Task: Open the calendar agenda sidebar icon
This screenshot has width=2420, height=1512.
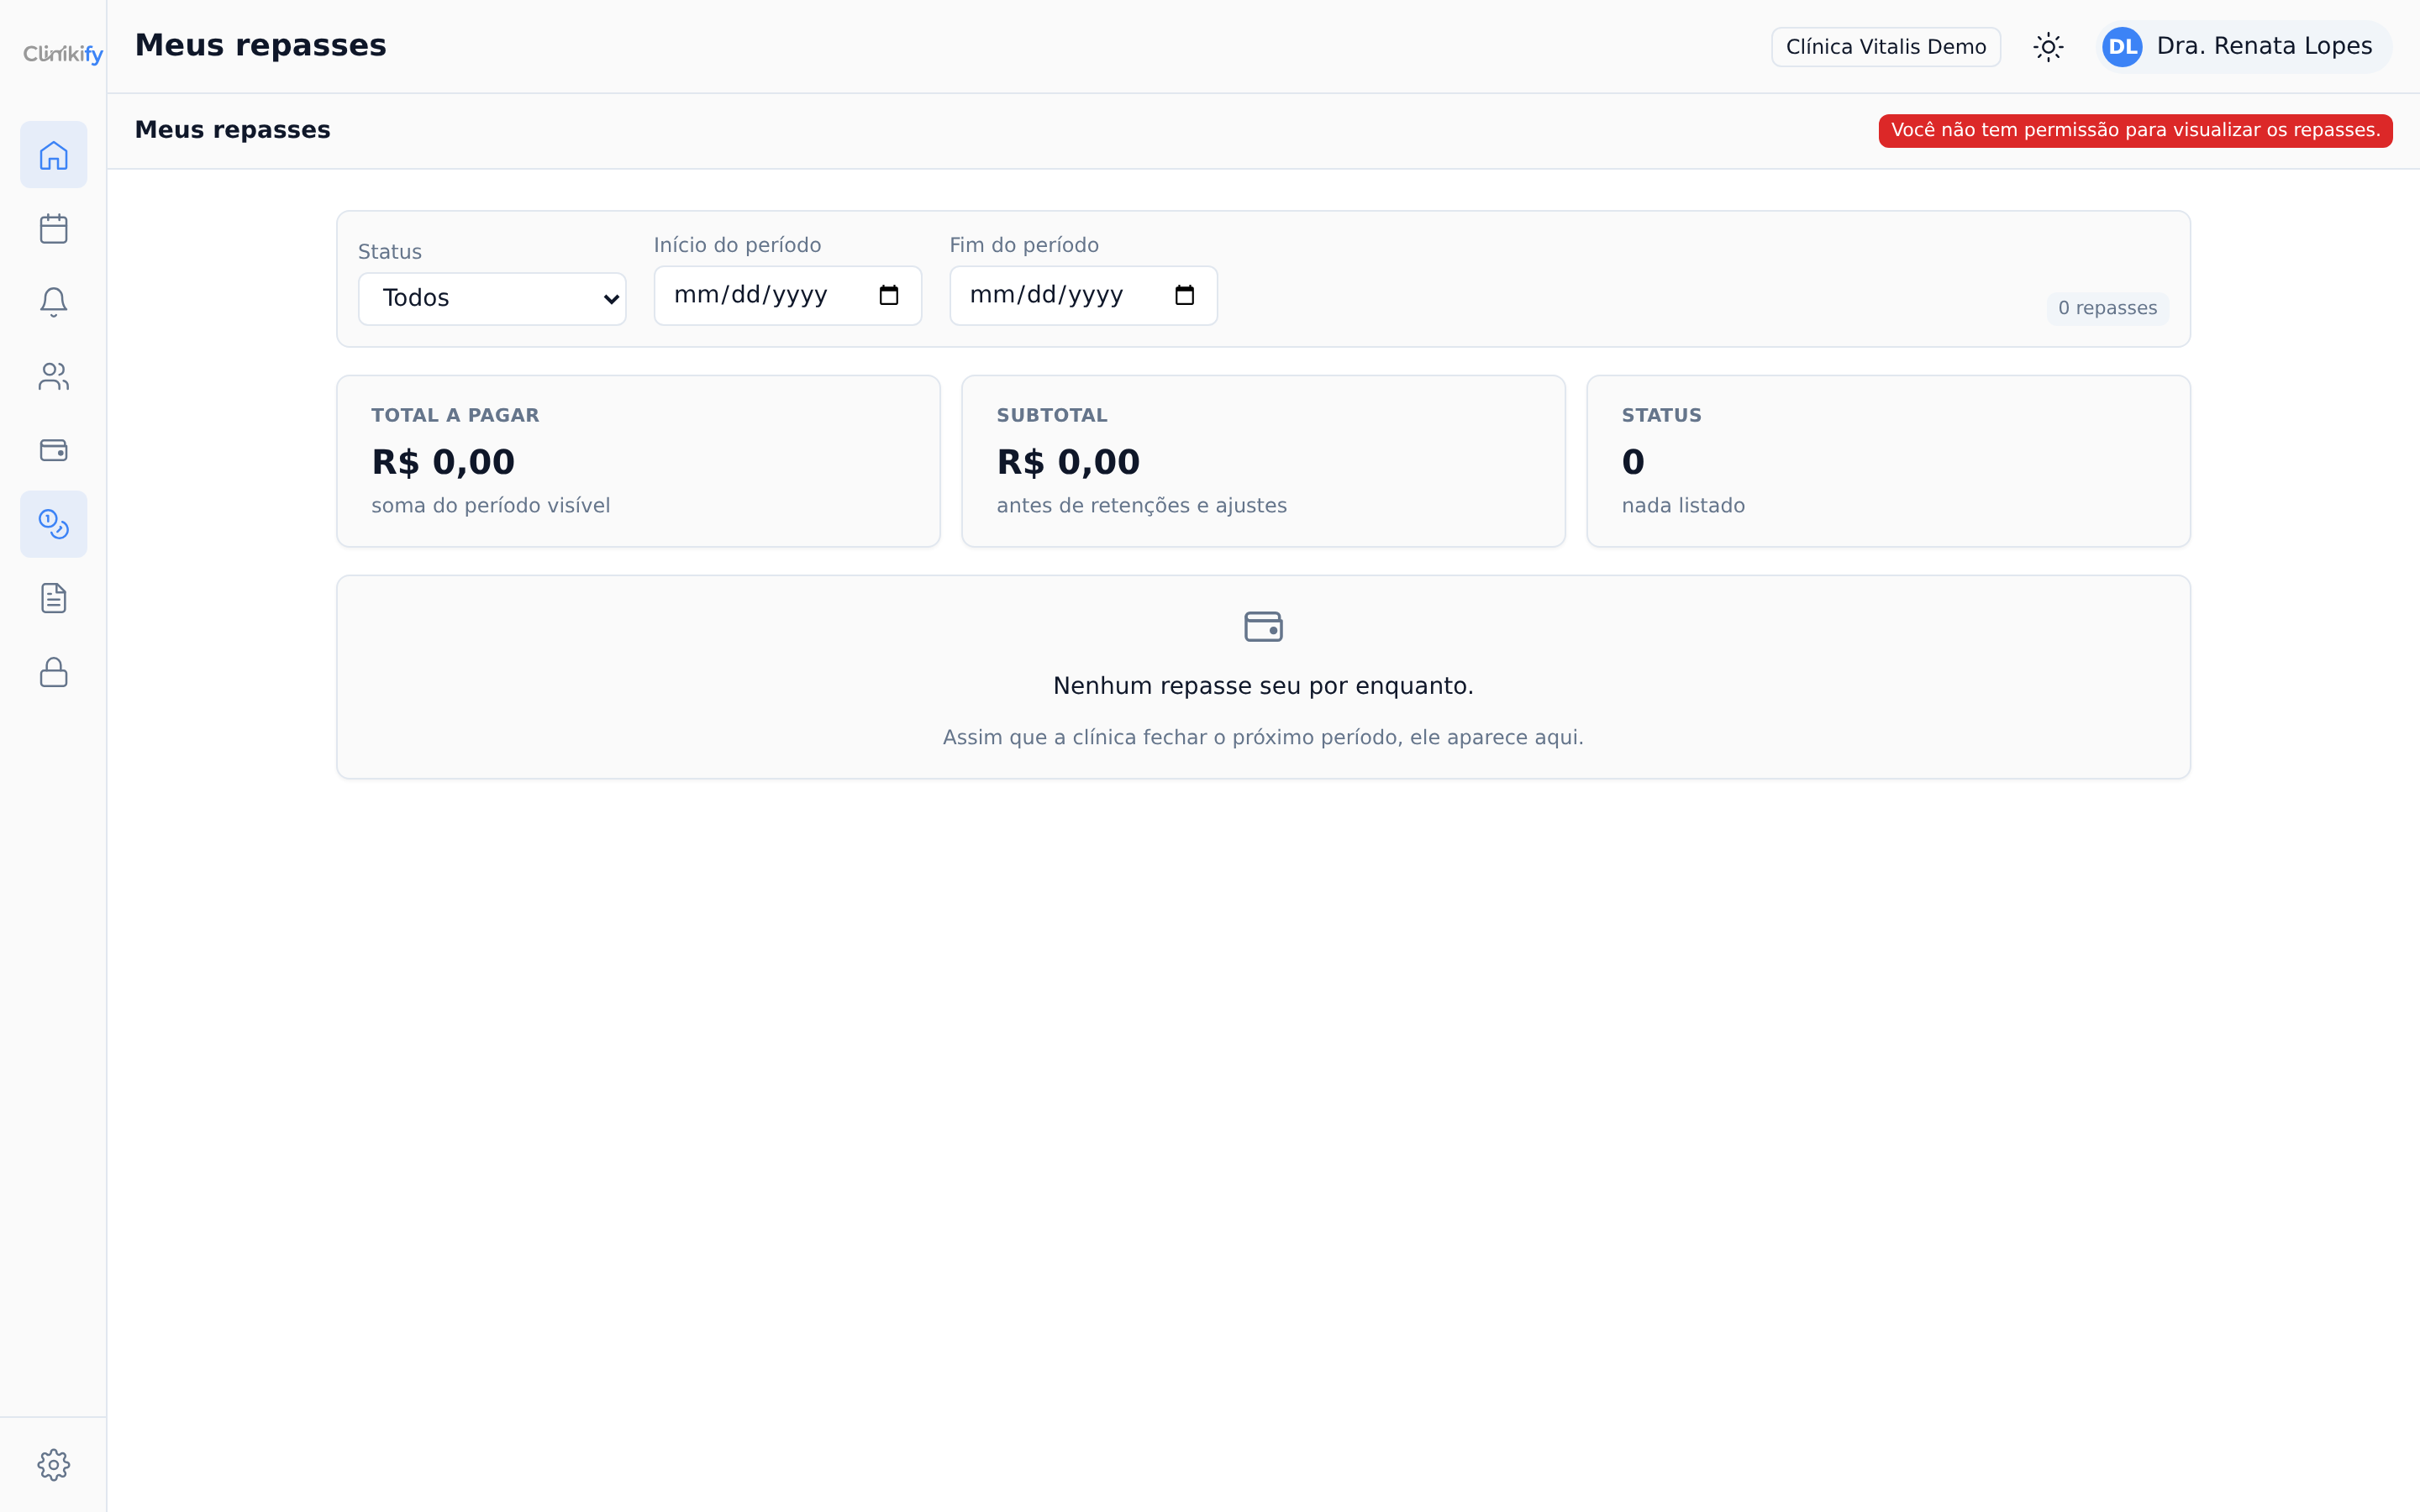Action: click(54, 229)
